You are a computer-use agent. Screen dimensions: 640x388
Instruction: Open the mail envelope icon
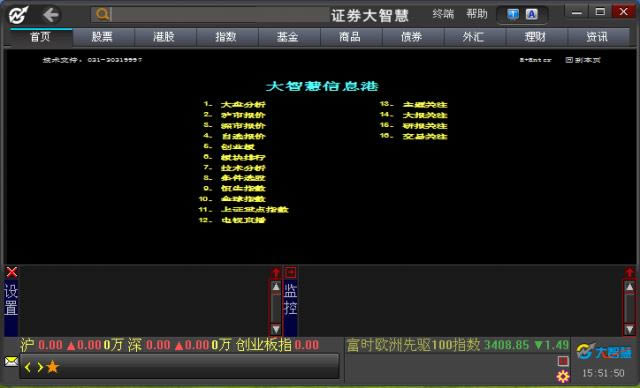coord(11,361)
